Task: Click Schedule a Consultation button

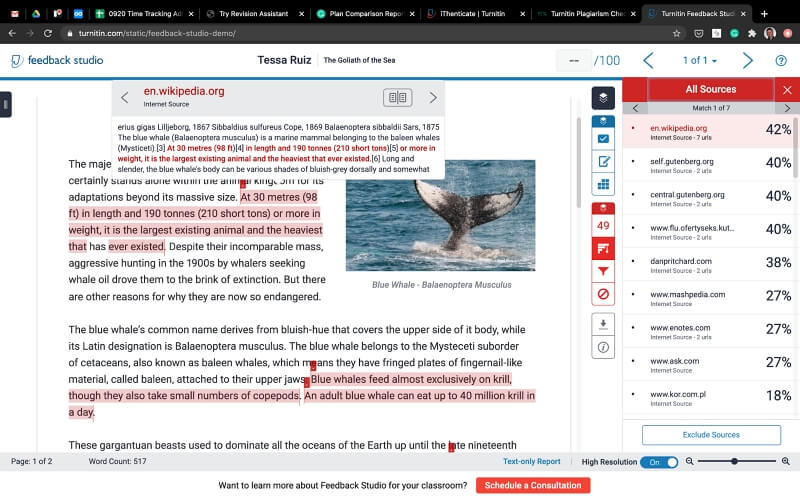Action: [533, 485]
